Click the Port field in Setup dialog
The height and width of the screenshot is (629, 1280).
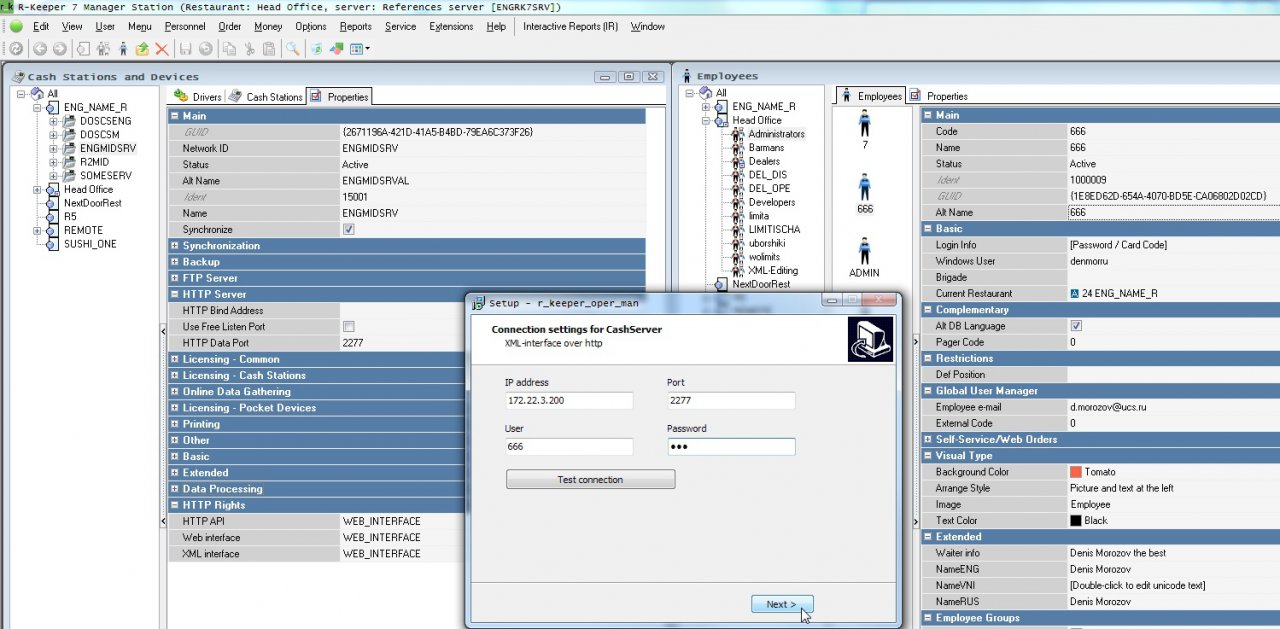click(x=731, y=401)
